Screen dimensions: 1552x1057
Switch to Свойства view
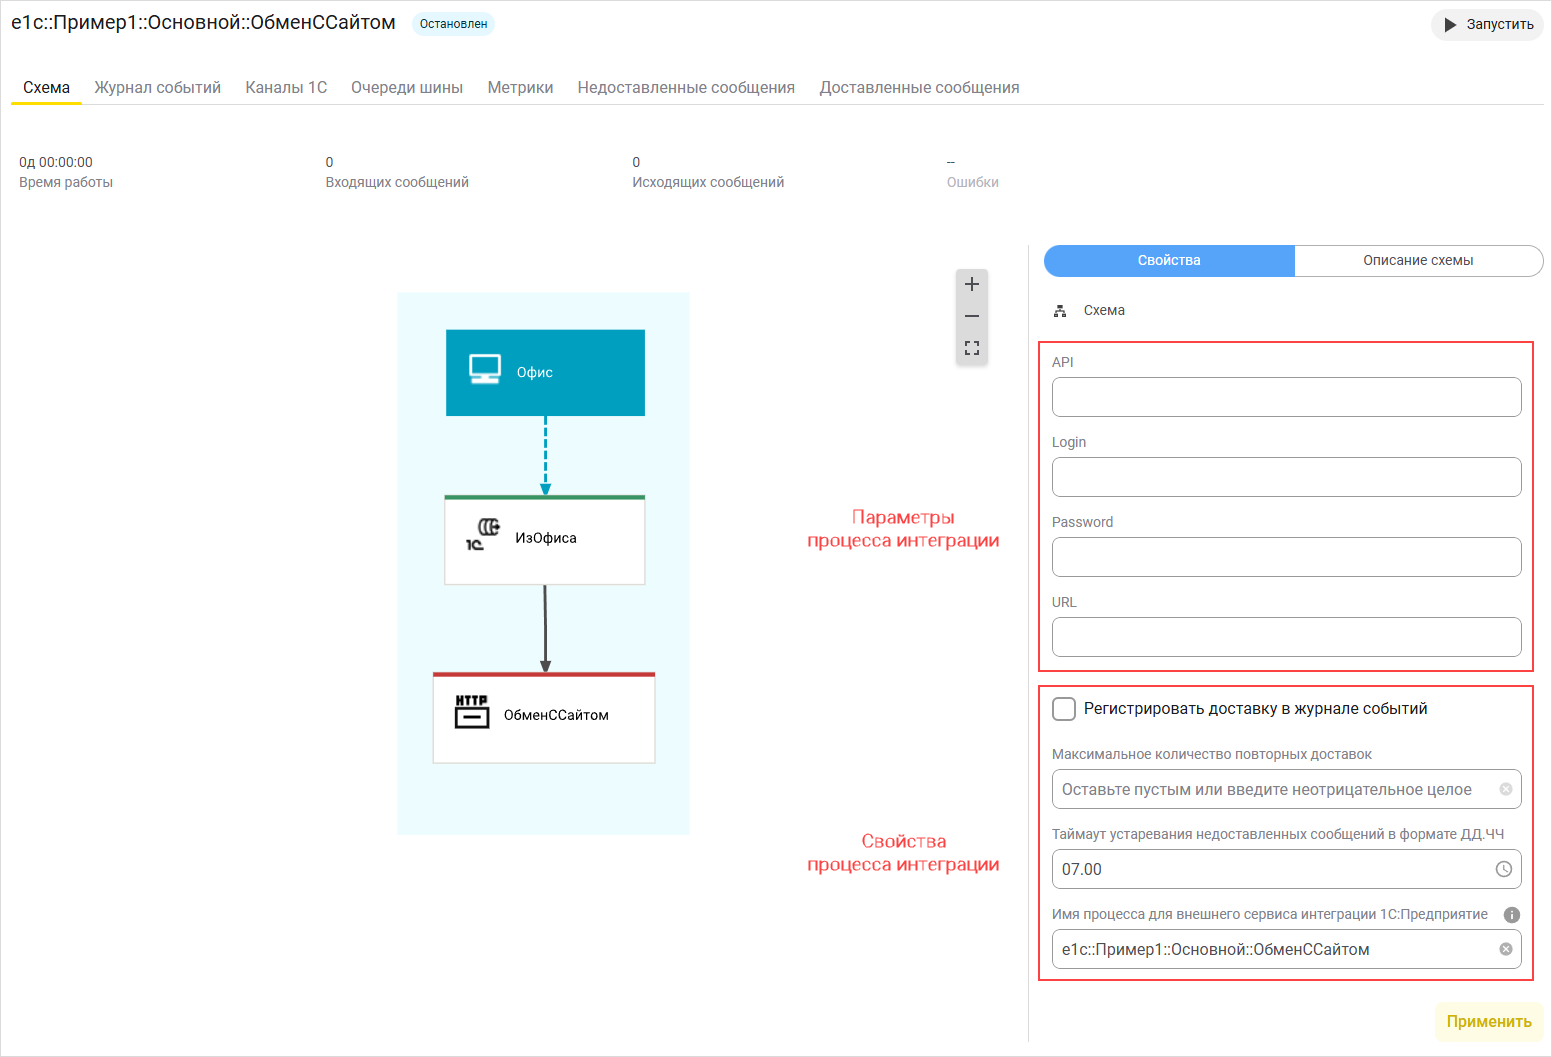pyautogui.click(x=1169, y=261)
